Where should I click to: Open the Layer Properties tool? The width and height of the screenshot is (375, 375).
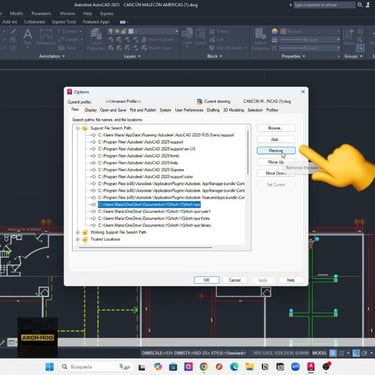coord(96,39)
